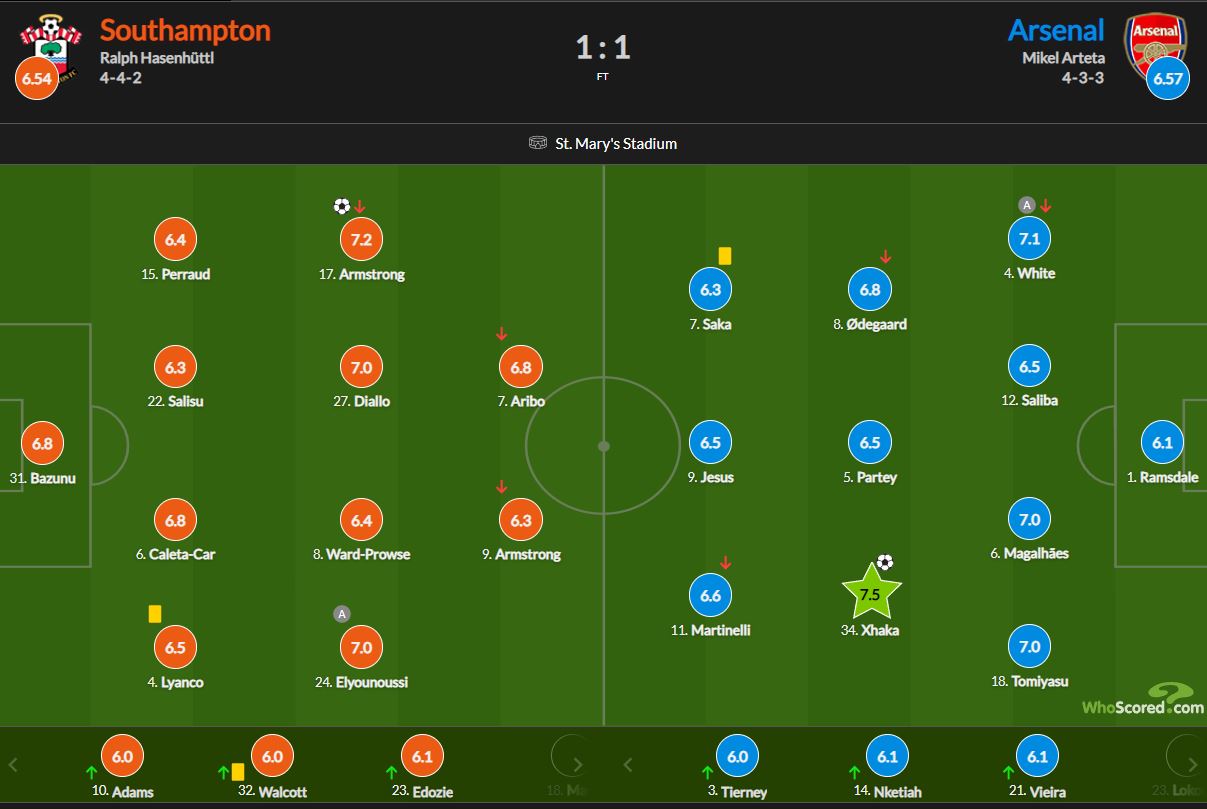Select Bazunu's 6.8 rating circle
Viewport: 1207px width, 809px height.
[42, 443]
